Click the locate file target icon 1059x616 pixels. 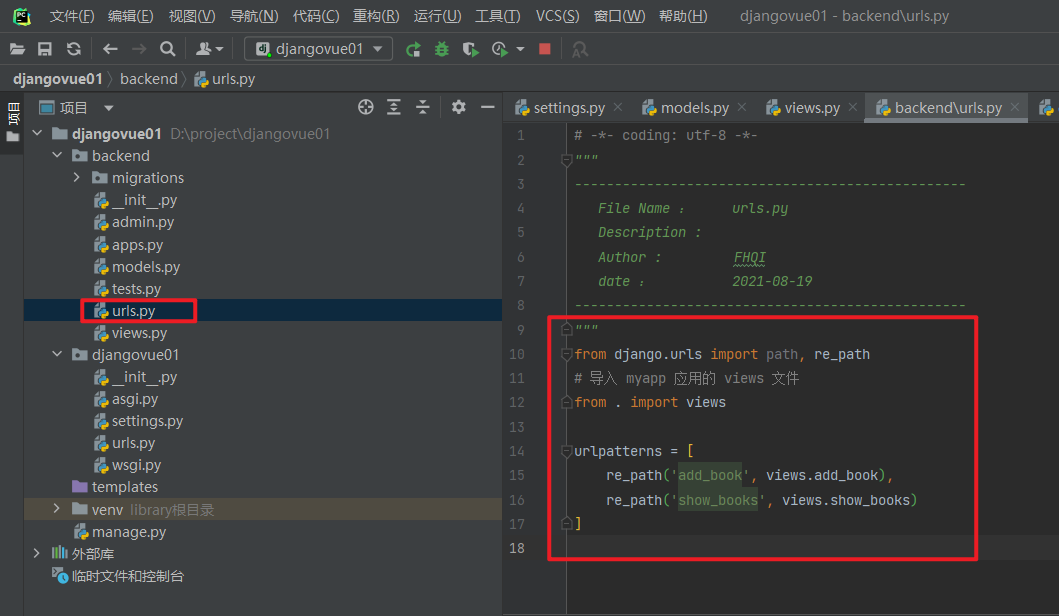pos(365,107)
